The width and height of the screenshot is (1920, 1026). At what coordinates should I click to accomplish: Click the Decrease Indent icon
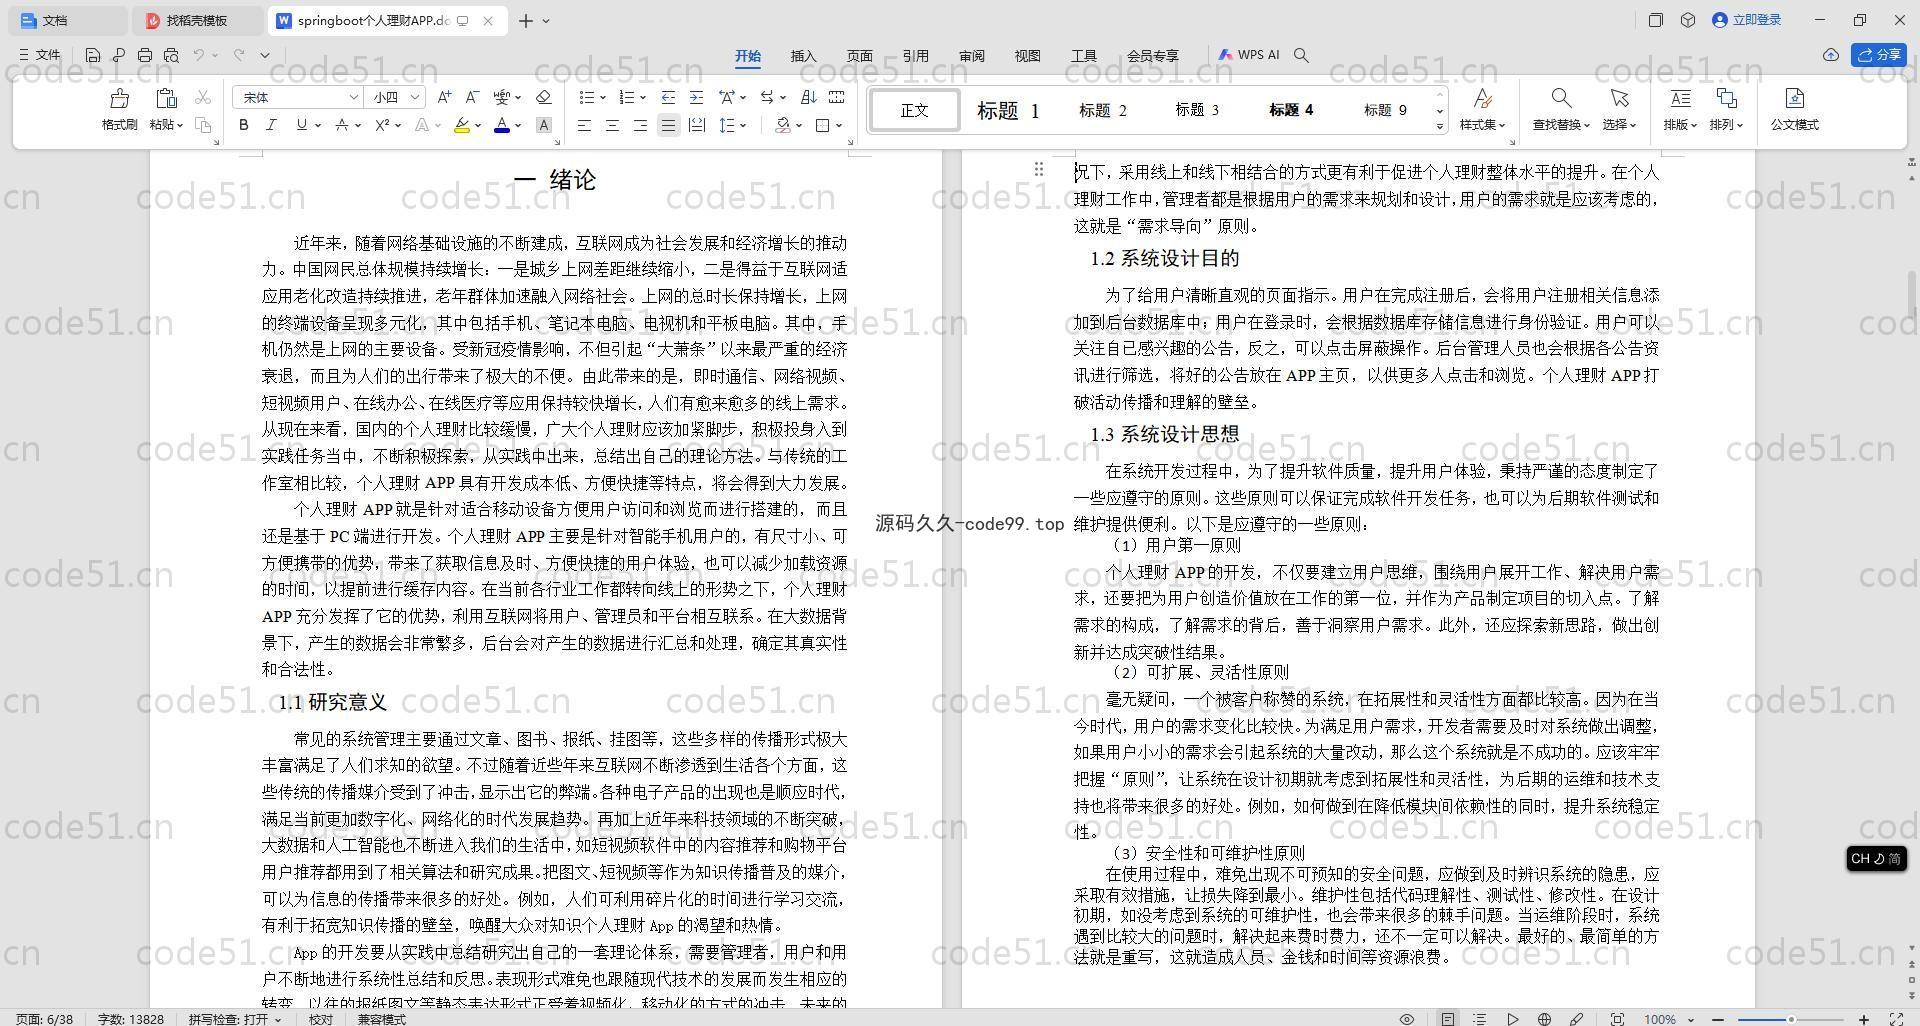pos(668,97)
